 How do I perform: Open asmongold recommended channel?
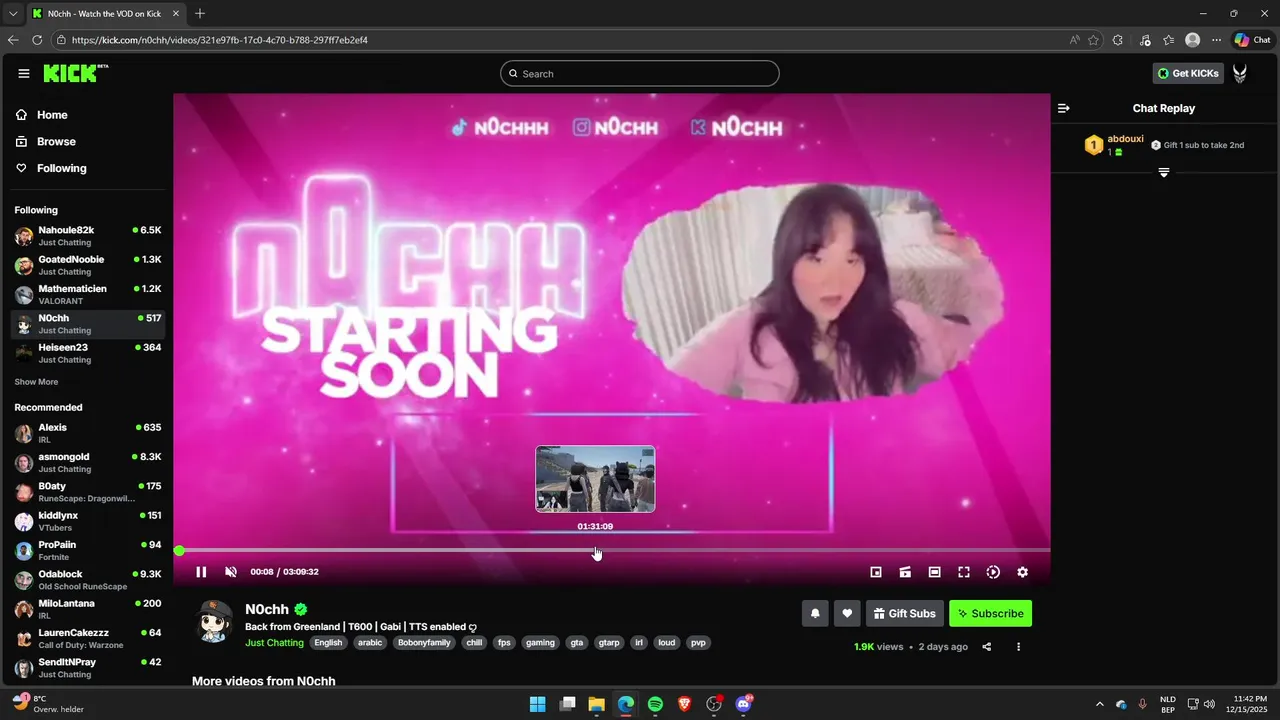click(88, 462)
